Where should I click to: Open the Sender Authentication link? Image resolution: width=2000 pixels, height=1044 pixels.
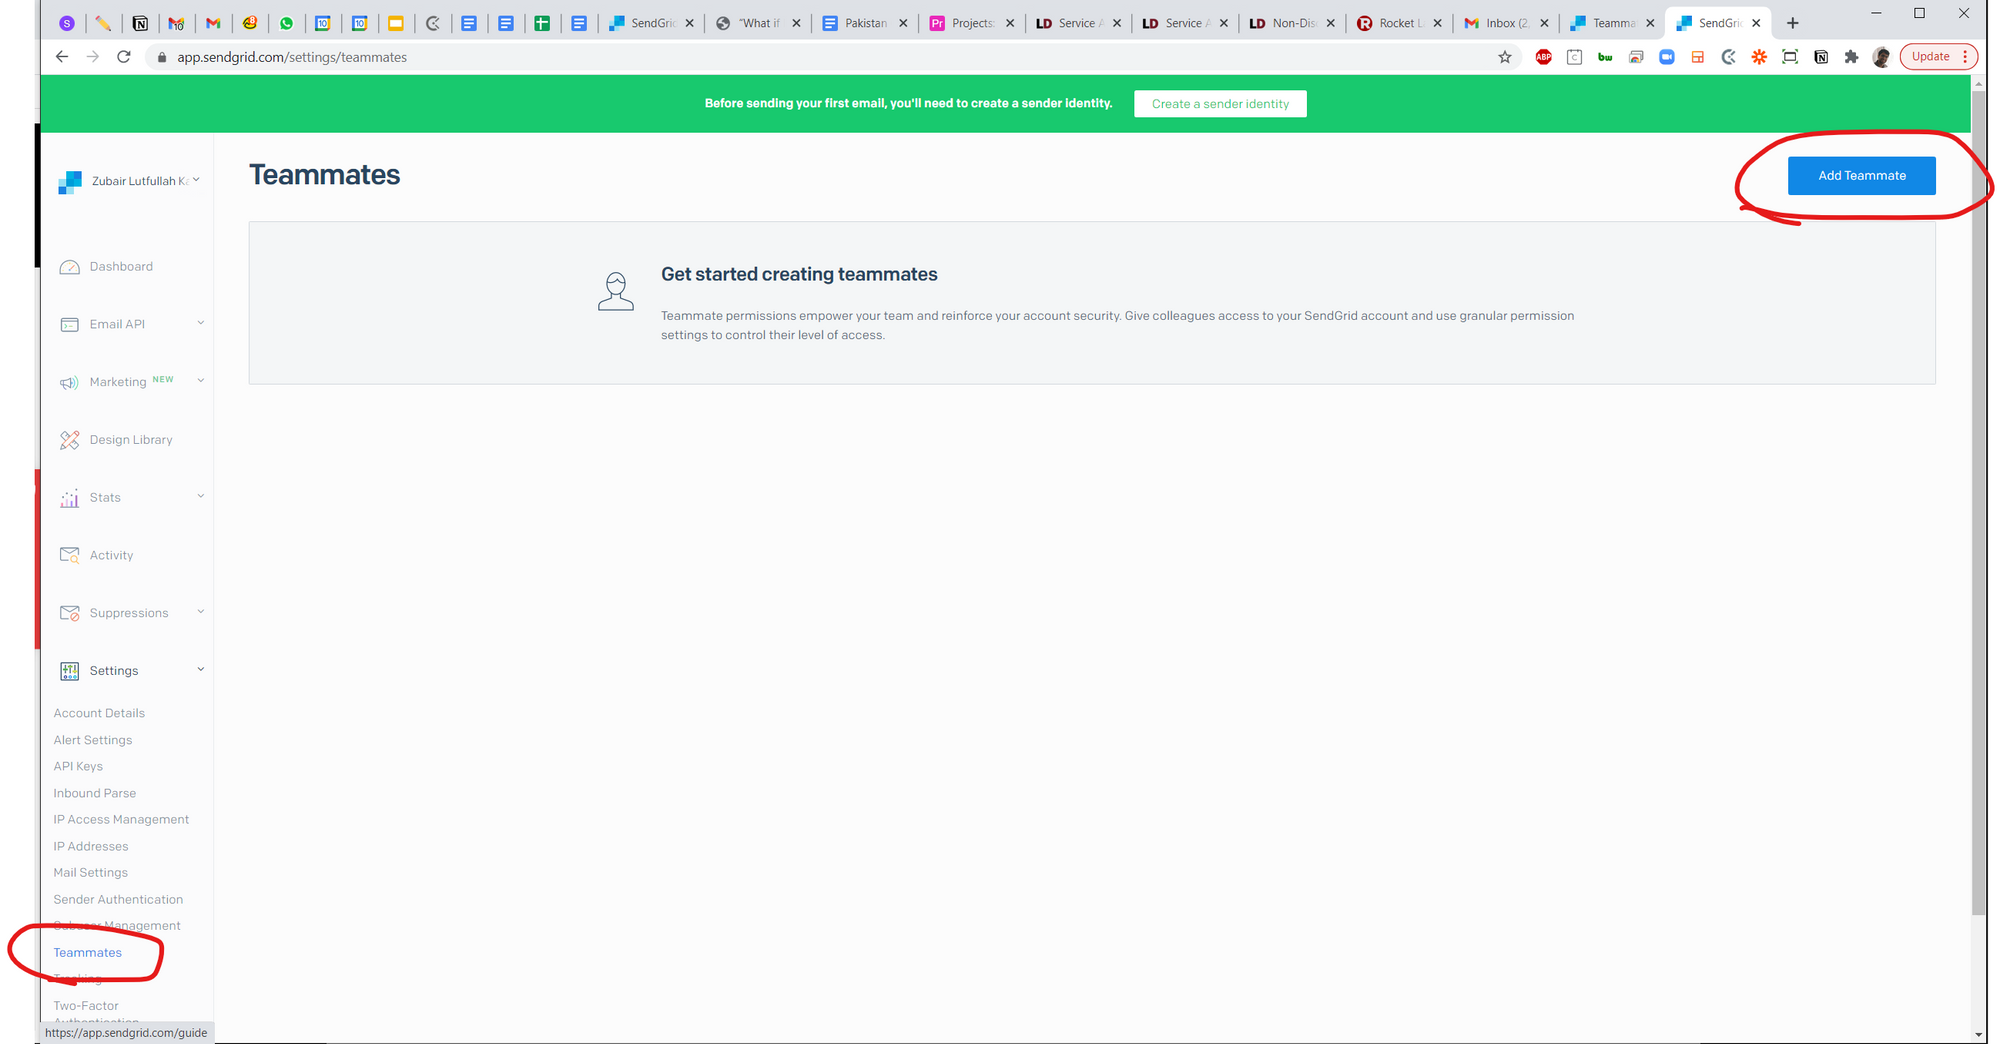118,899
